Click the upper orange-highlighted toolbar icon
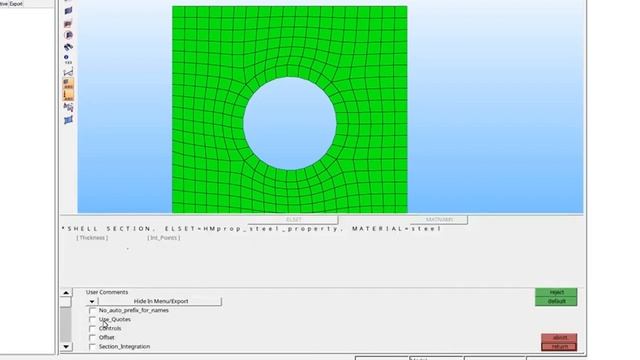Viewport: 640px width, 360px height. (x=68, y=84)
